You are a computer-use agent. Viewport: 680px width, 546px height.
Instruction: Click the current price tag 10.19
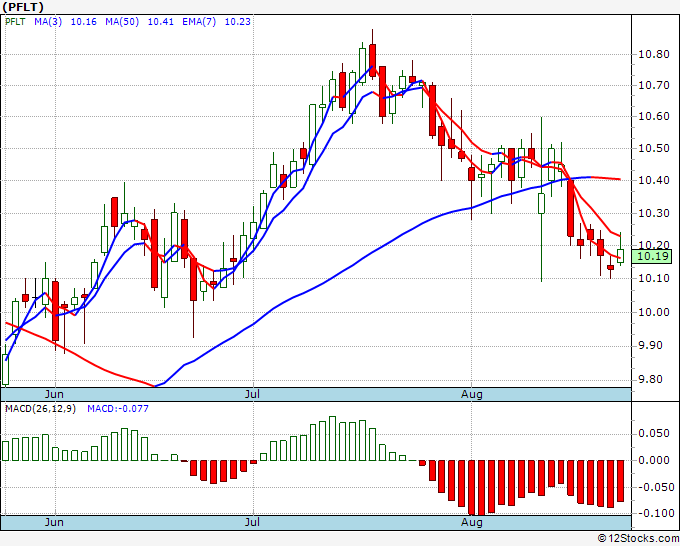(654, 256)
